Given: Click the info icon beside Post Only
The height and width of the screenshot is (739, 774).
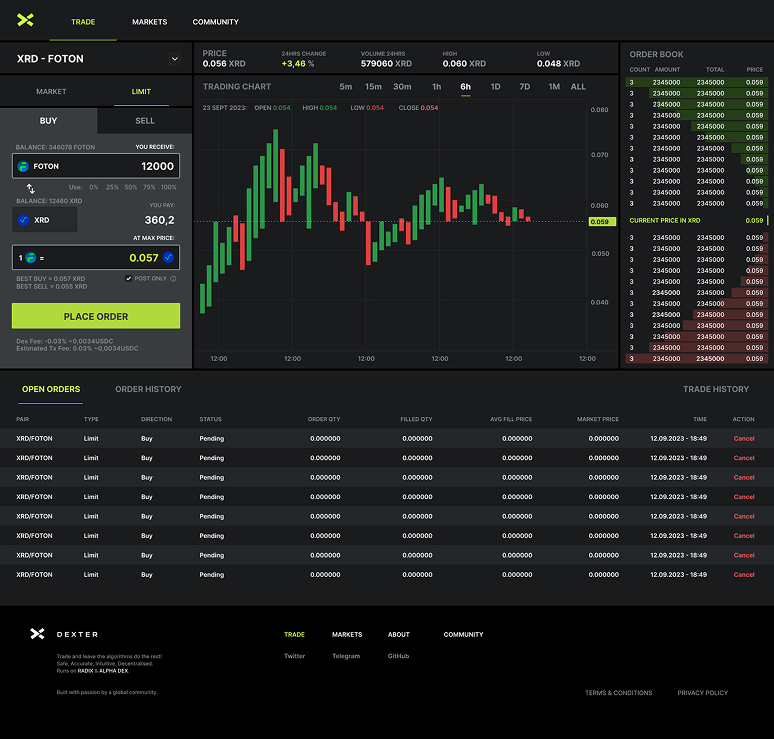Looking at the screenshot, I should coord(173,279).
